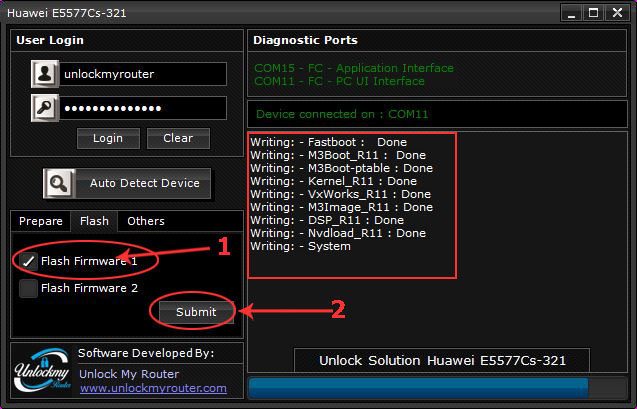Maximize the application window
Image resolution: width=637 pixels, height=409 pixels.
tap(593, 13)
